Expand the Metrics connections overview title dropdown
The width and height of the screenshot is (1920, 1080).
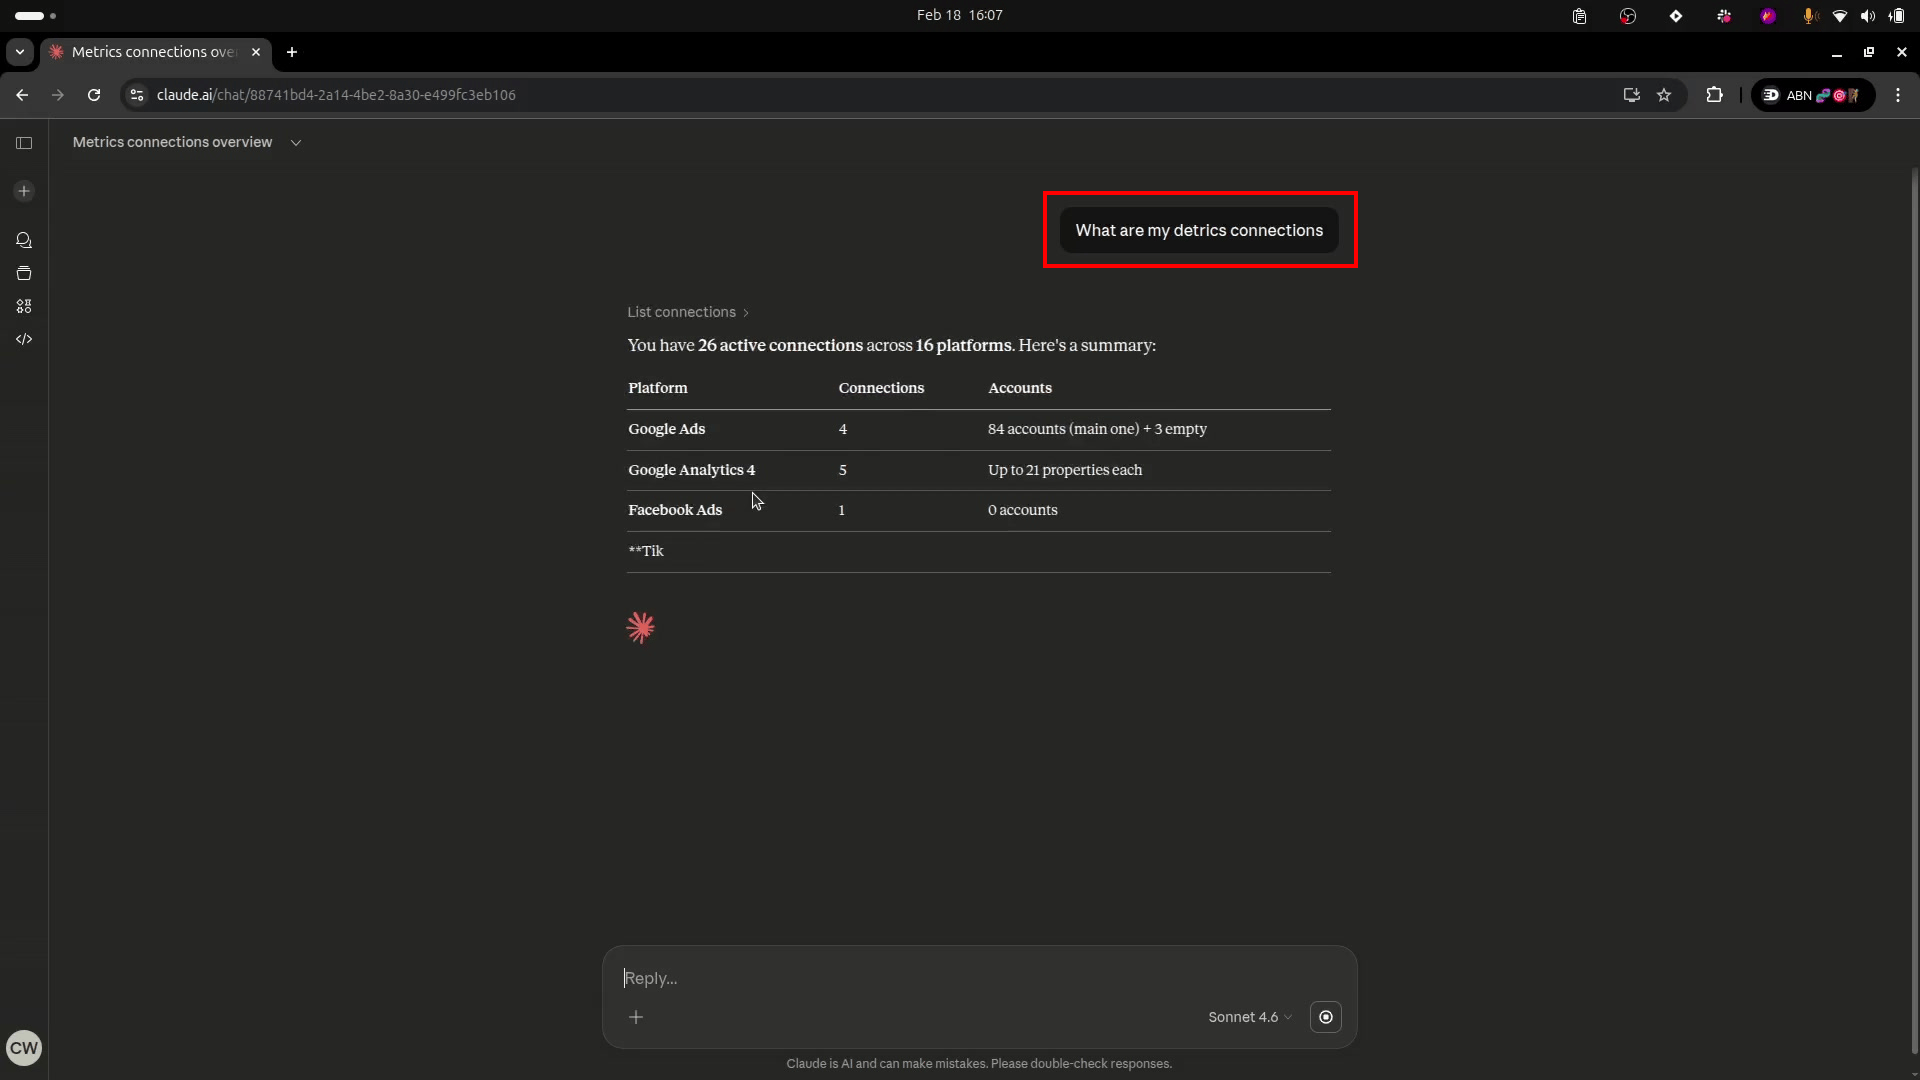point(296,143)
